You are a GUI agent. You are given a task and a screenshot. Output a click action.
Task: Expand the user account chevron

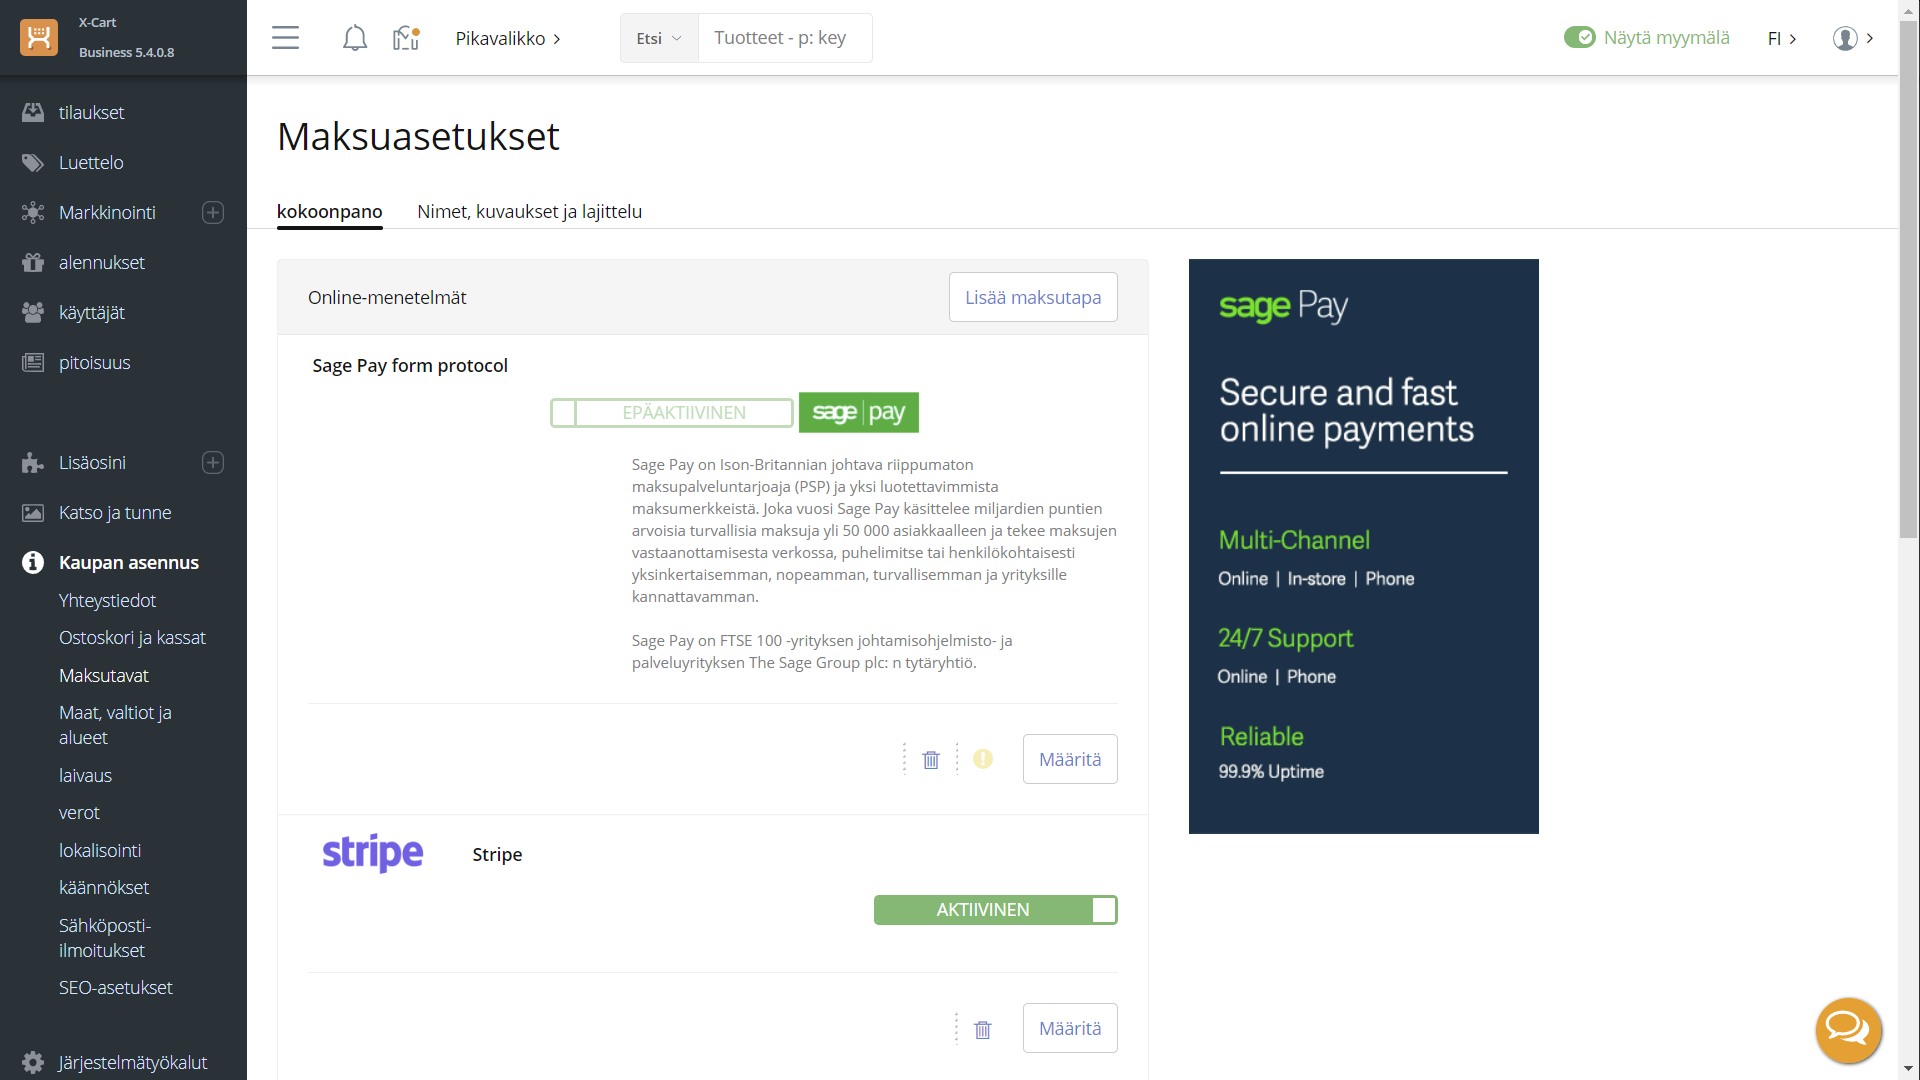(1869, 38)
